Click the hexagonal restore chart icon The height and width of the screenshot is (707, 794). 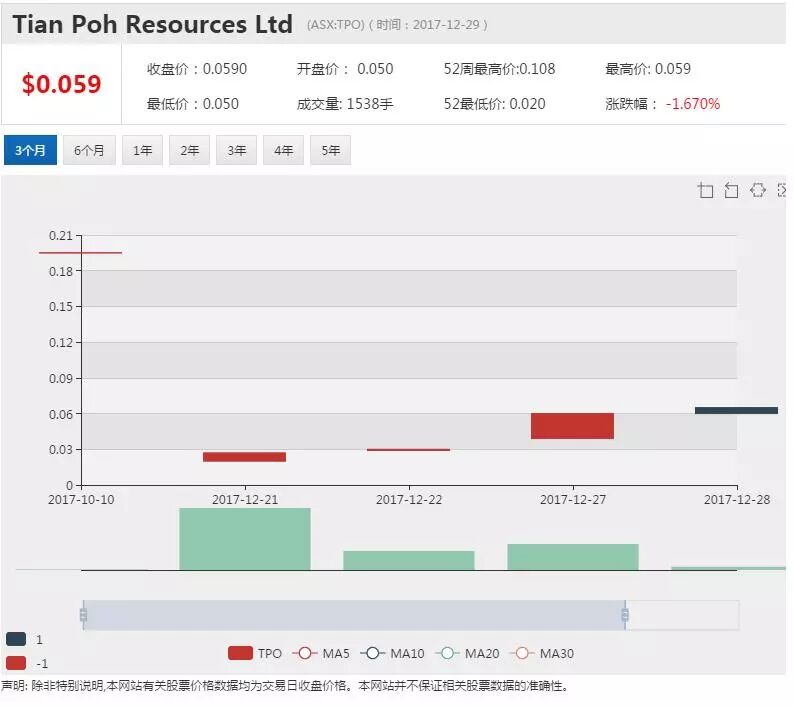tap(758, 190)
